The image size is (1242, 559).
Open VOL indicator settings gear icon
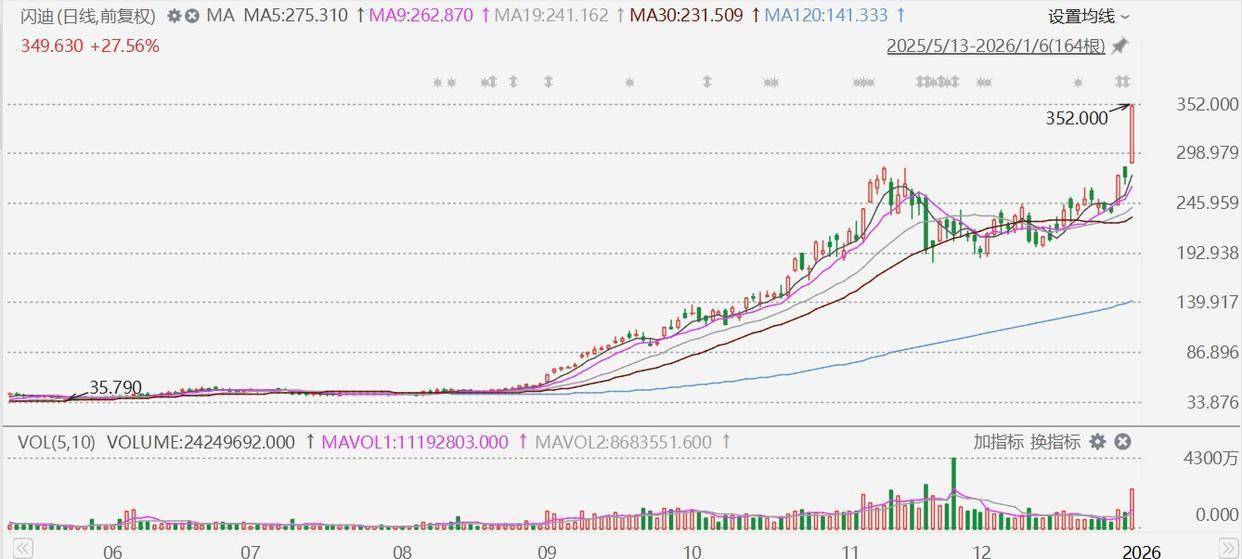point(1097,442)
